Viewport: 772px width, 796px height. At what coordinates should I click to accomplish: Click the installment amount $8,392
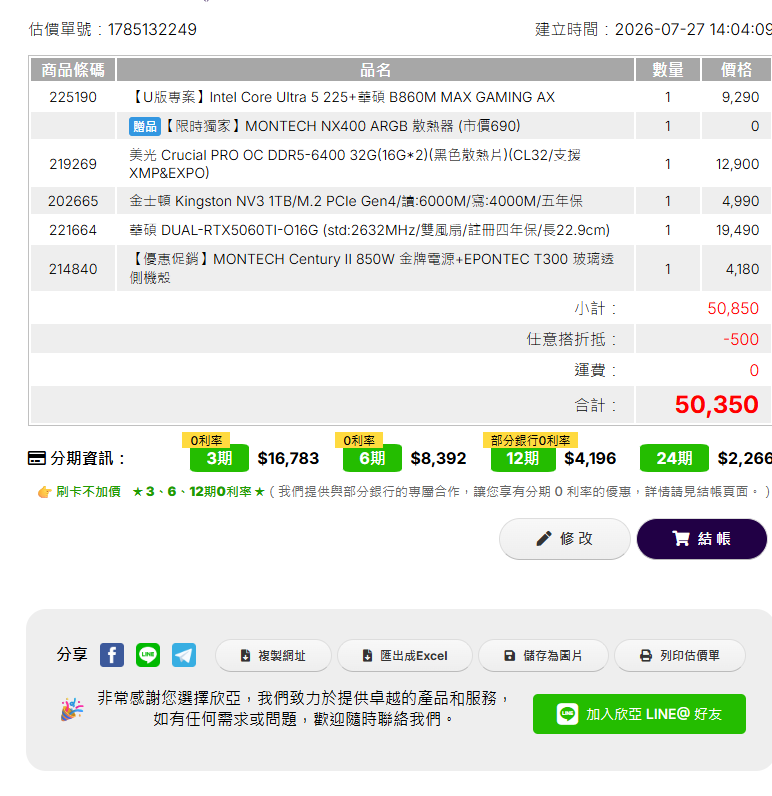(x=438, y=458)
